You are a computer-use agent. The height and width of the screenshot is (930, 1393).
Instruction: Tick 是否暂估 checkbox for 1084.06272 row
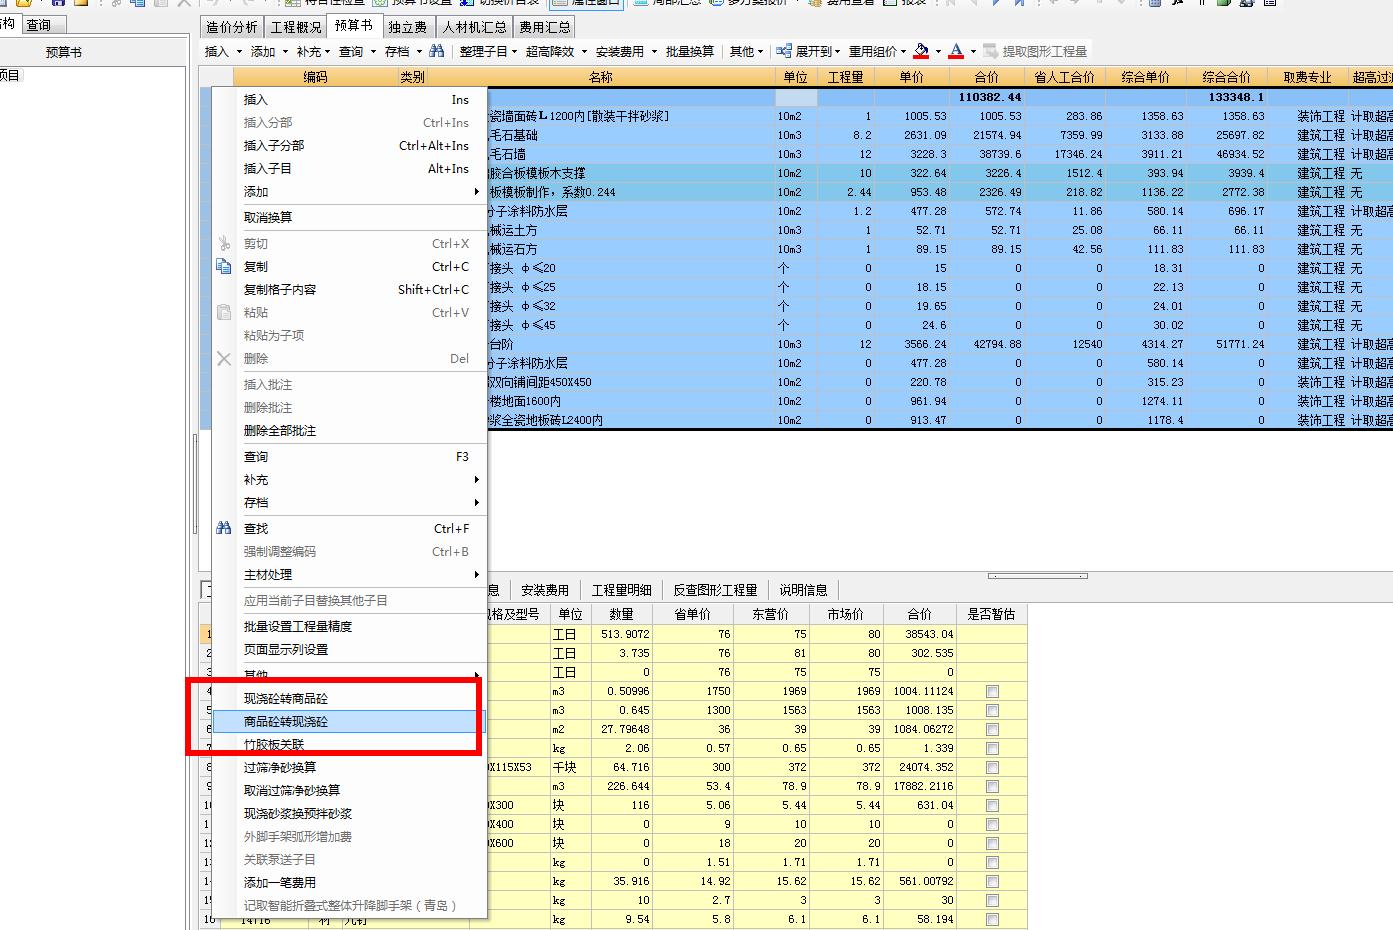pyautogui.click(x=992, y=730)
